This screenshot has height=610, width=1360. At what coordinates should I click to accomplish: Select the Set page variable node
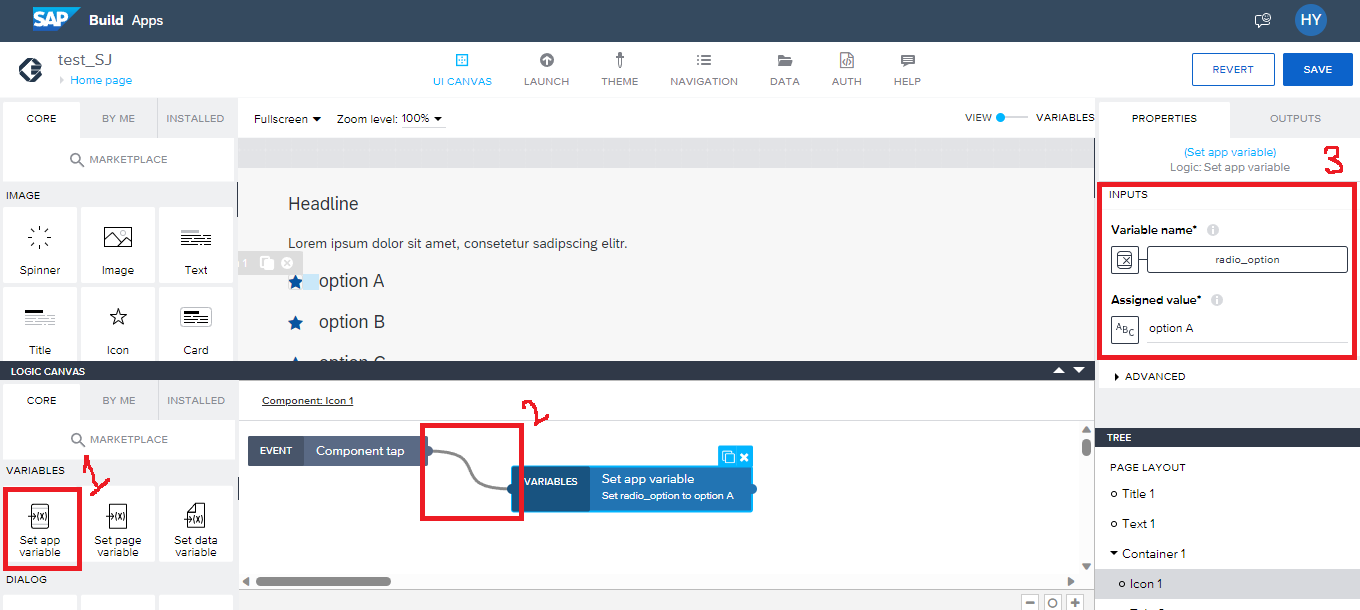pos(118,524)
